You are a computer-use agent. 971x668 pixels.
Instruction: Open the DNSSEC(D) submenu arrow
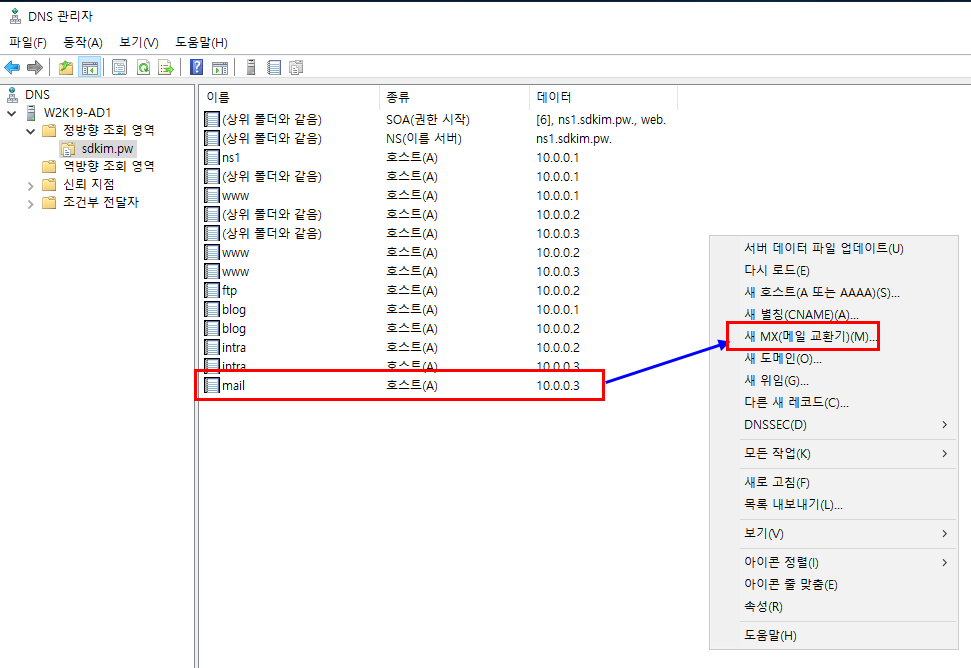pos(944,425)
